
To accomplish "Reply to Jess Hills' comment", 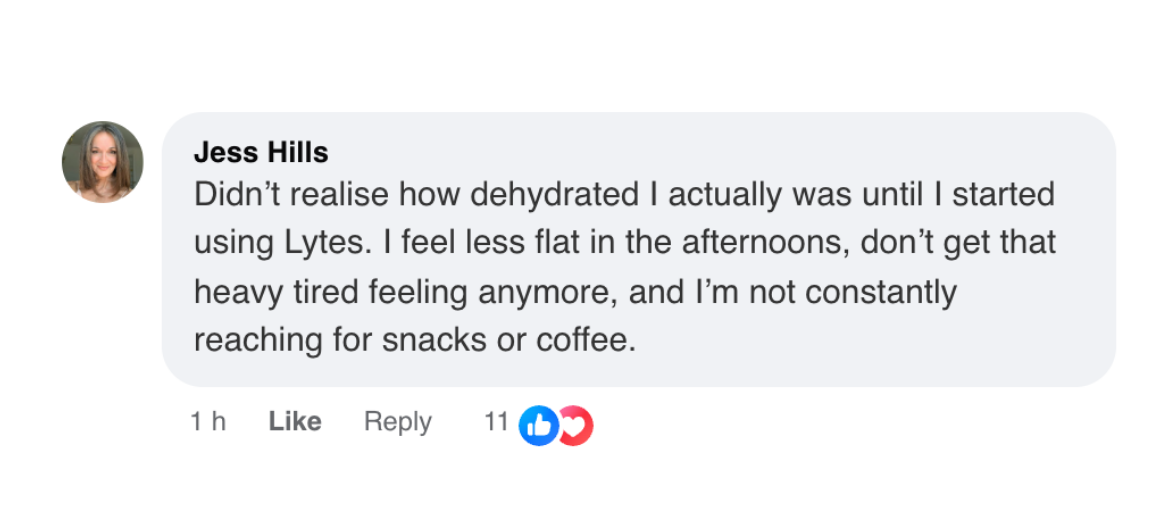I will 397,422.
